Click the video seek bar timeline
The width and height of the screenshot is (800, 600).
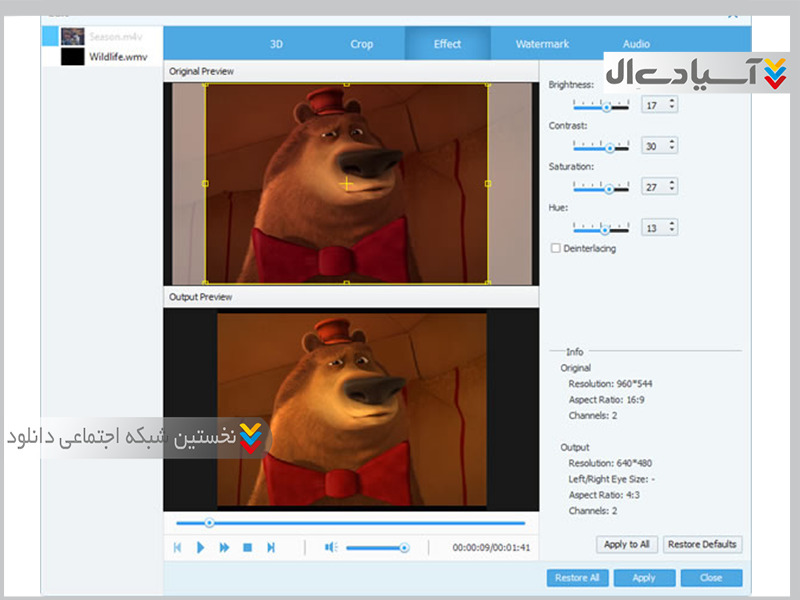[x=350, y=523]
